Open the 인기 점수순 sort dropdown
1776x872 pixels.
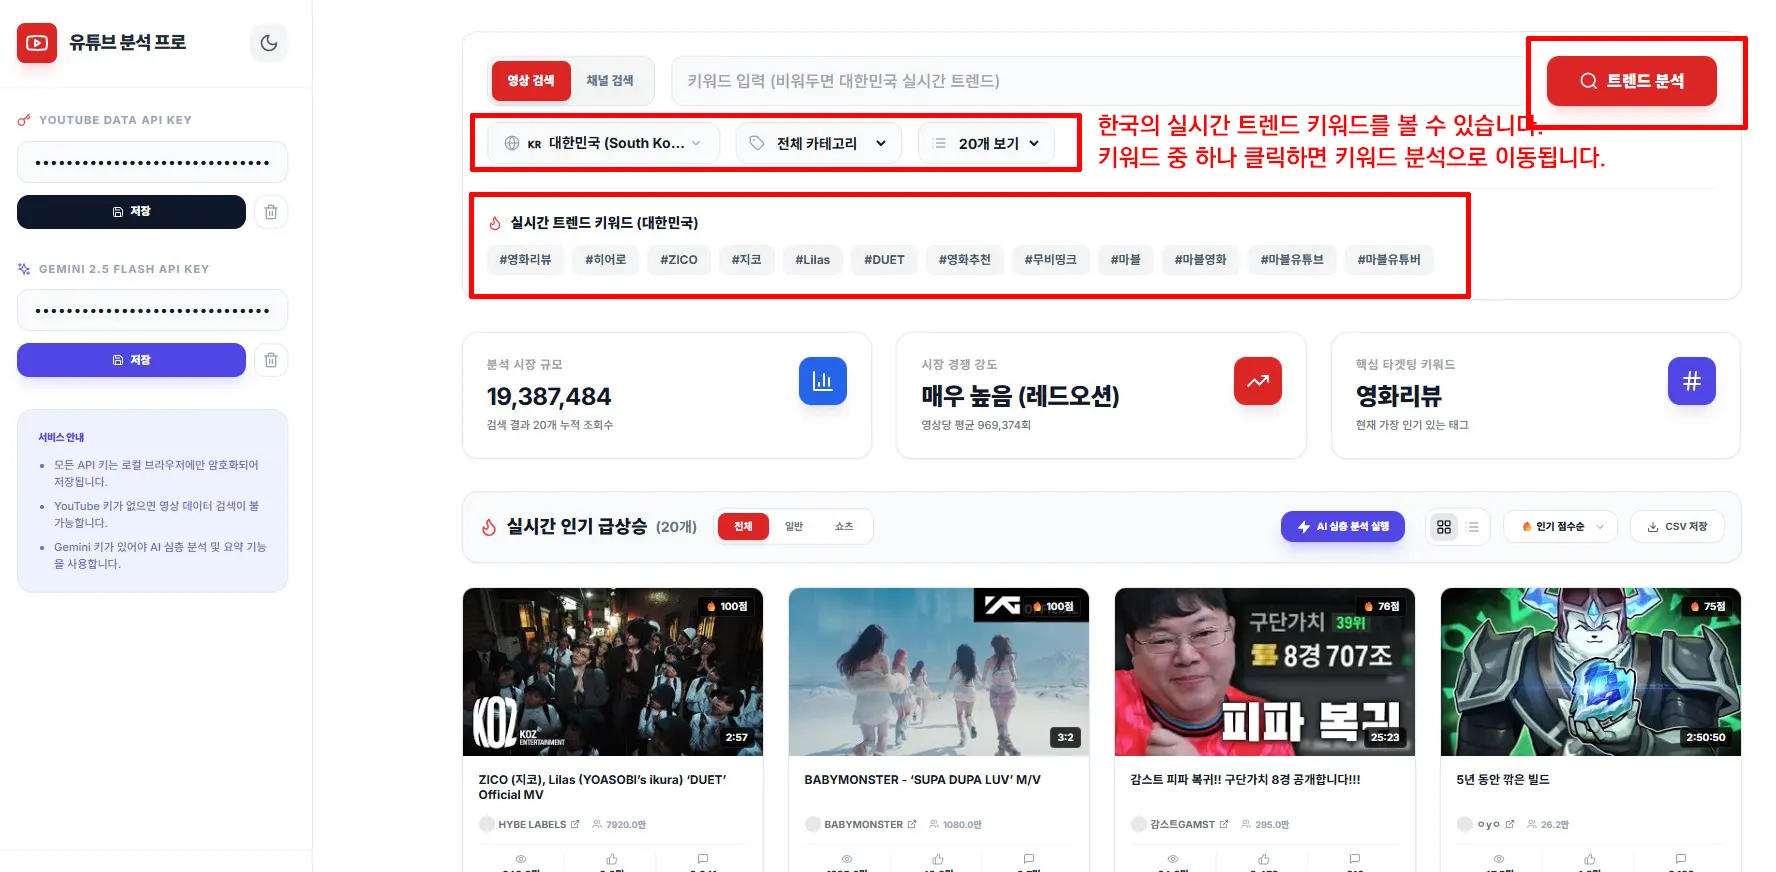(1560, 527)
